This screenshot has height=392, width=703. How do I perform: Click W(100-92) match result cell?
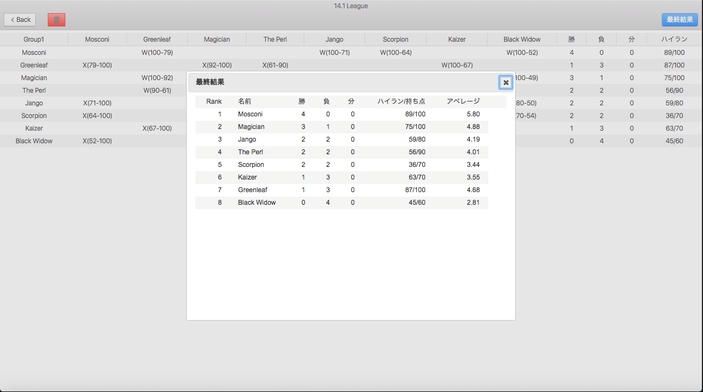(157, 78)
